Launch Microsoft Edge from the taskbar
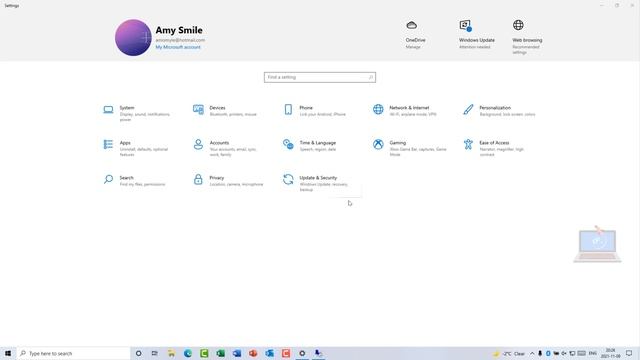 click(x=188, y=353)
